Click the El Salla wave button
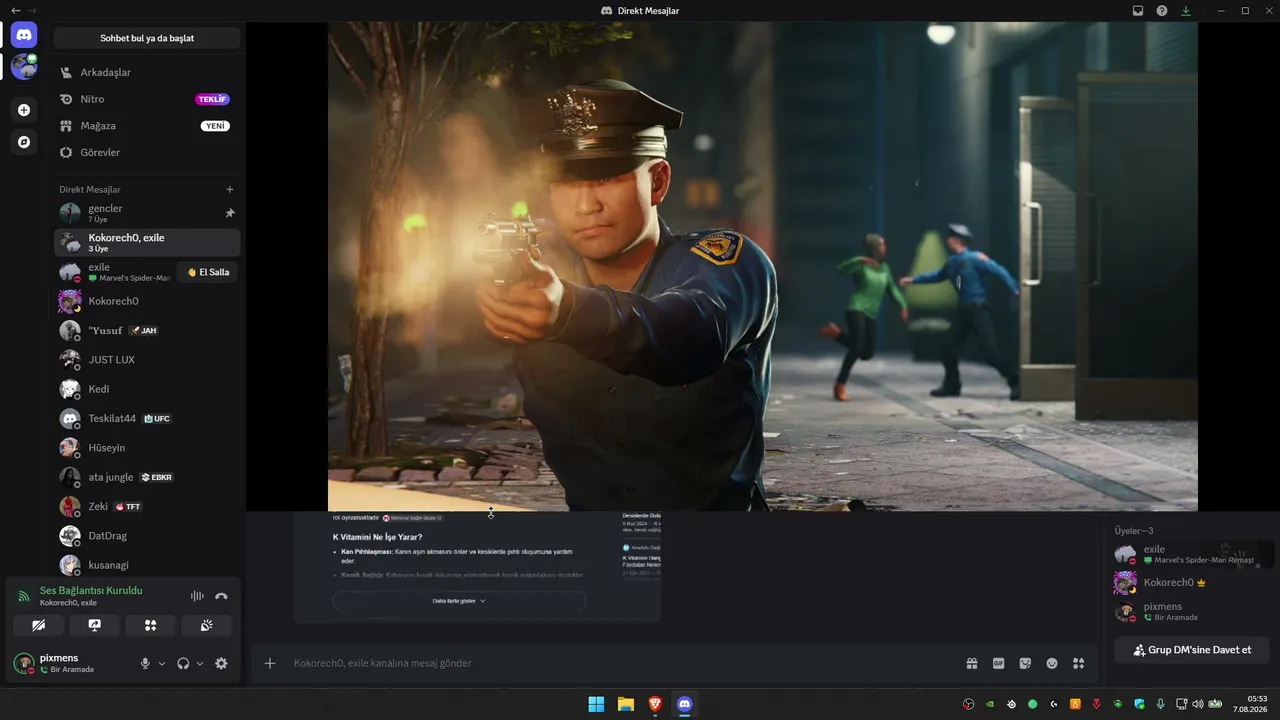 pos(207,272)
